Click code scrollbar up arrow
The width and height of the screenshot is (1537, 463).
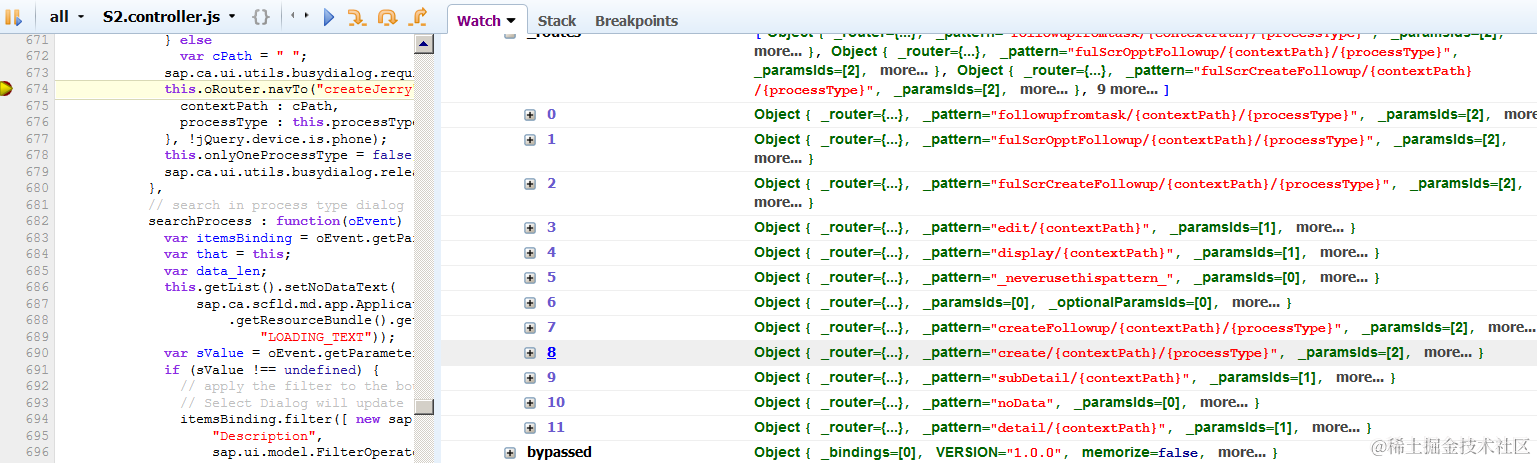[424, 43]
